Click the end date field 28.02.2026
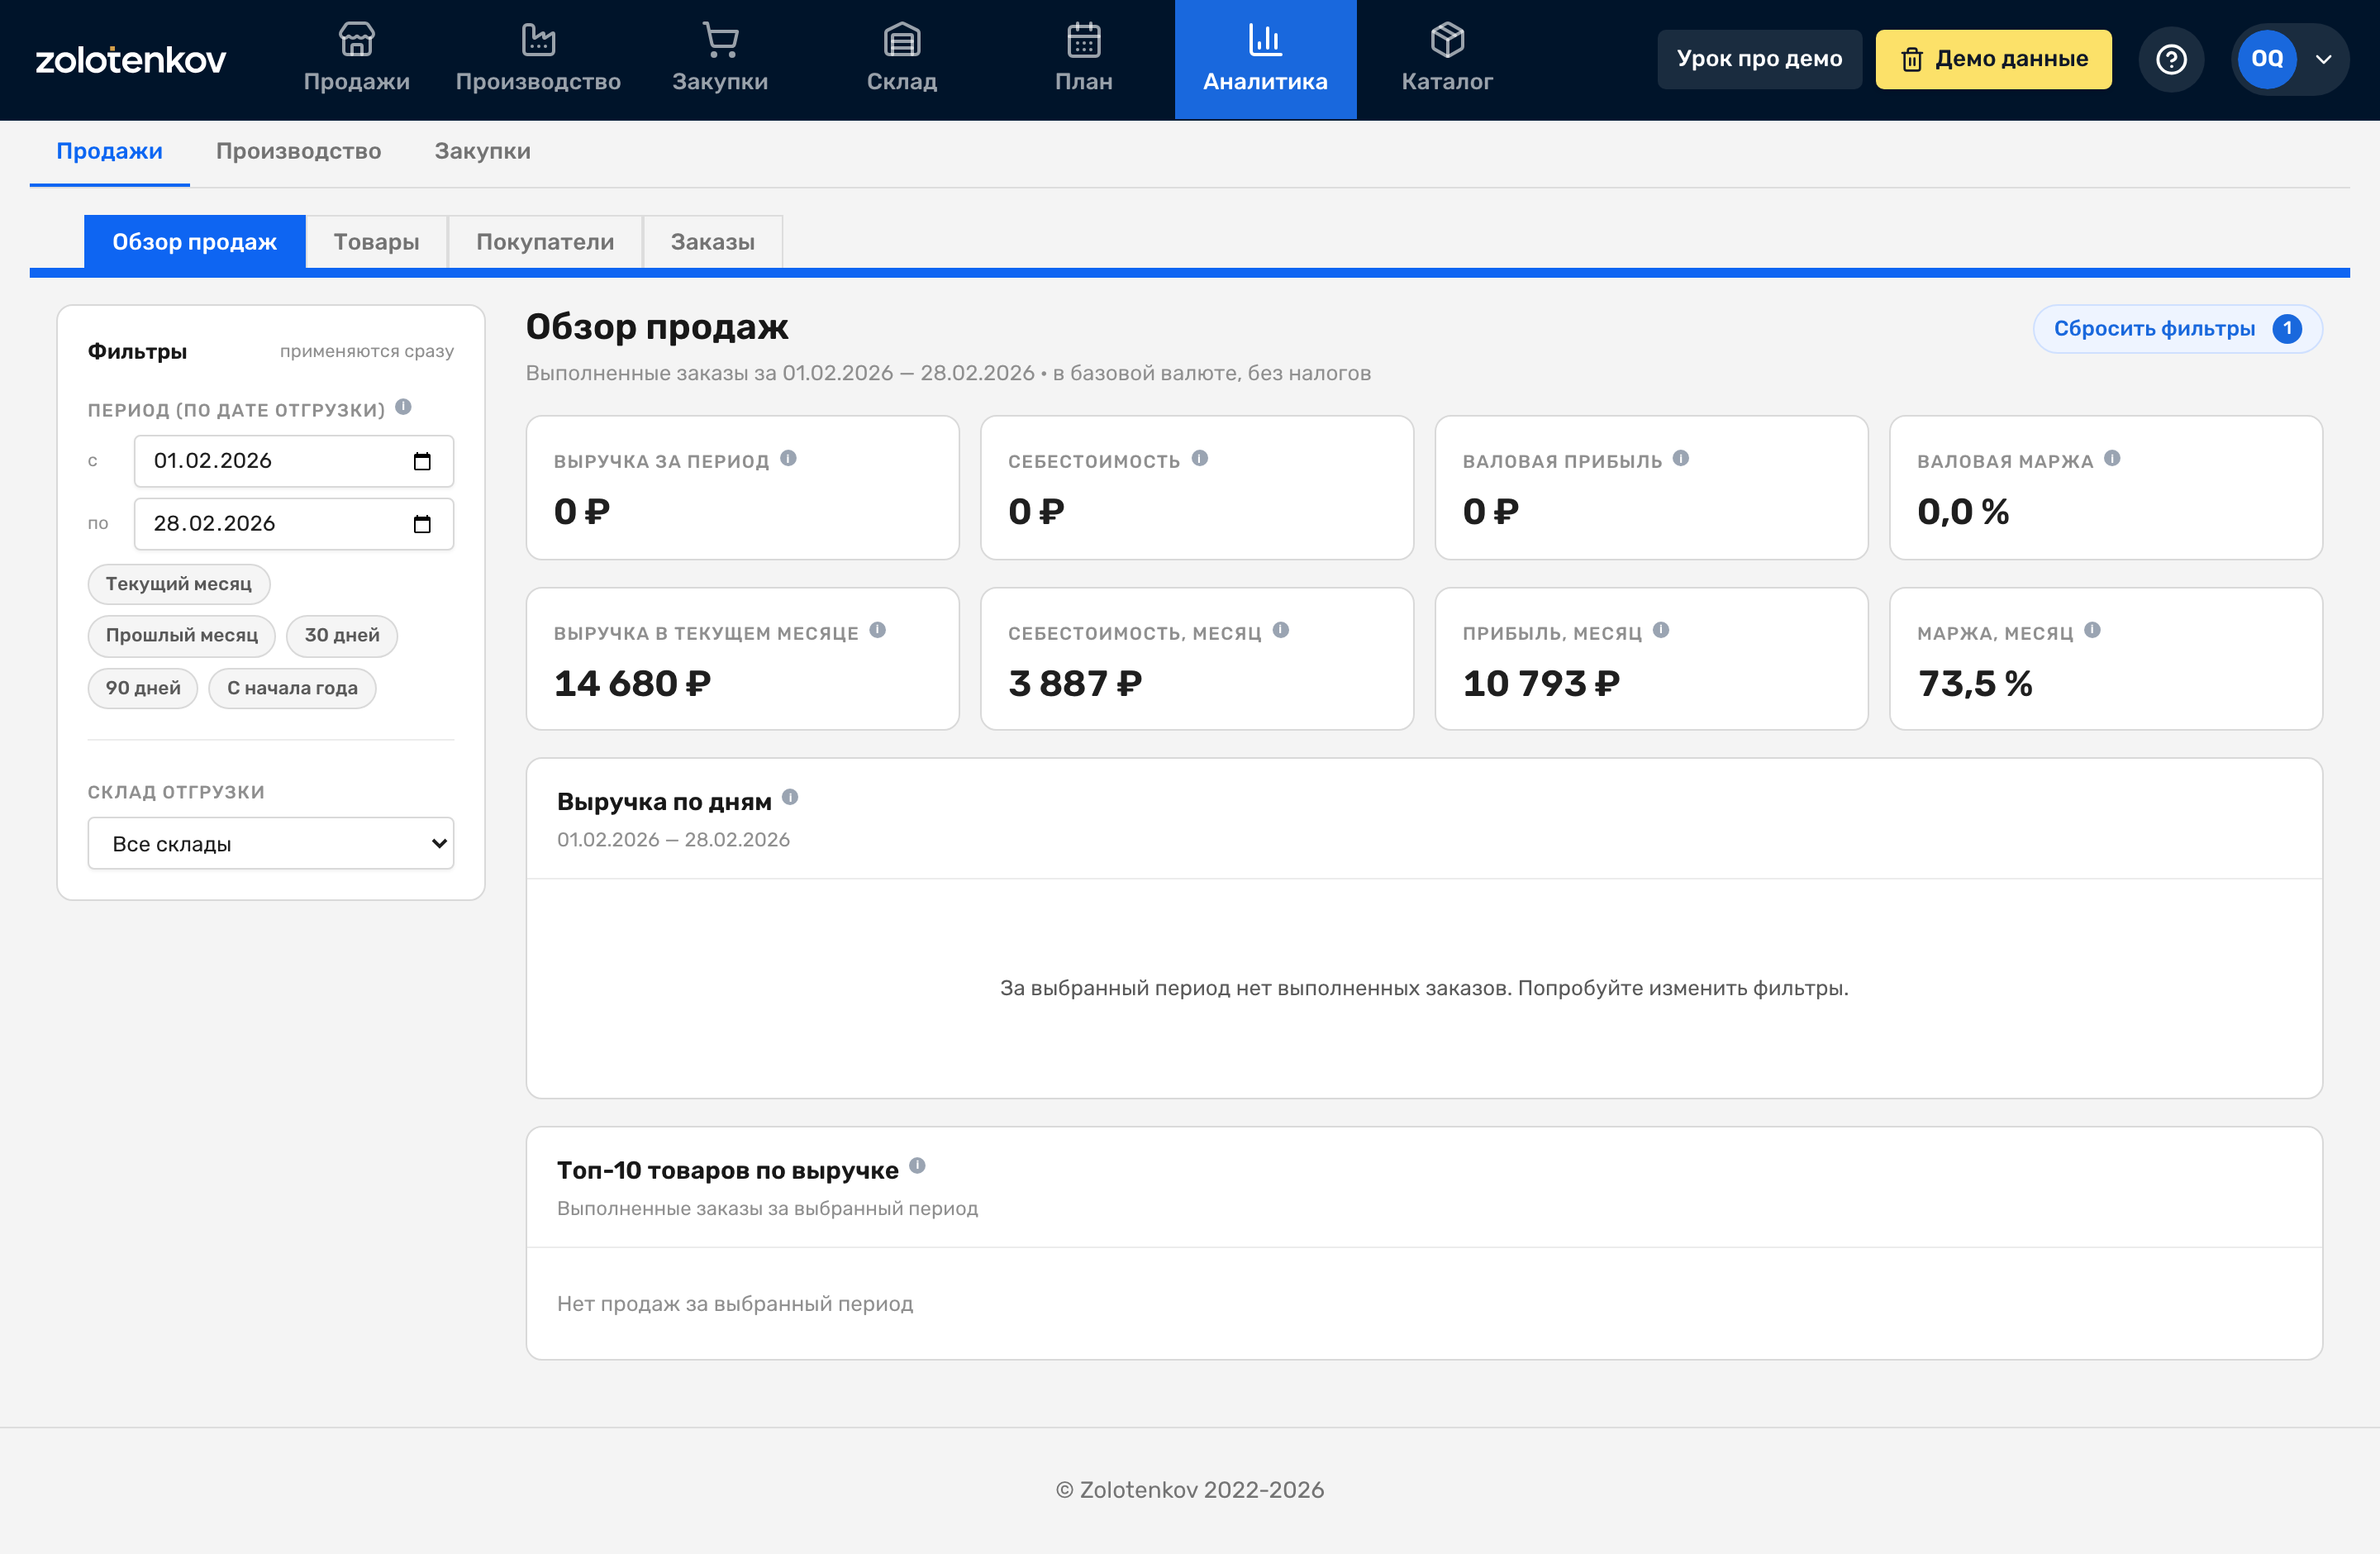The height and width of the screenshot is (1554, 2380). (294, 524)
